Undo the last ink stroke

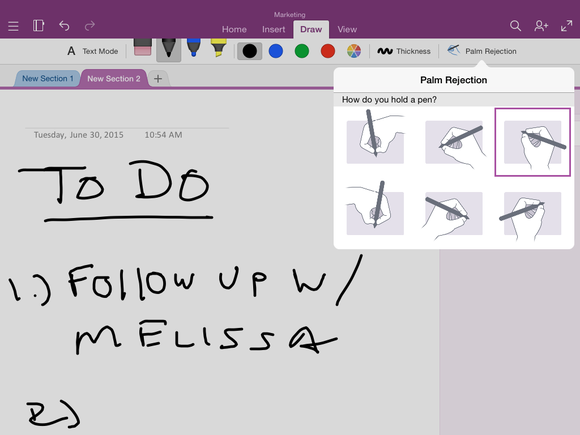coord(64,26)
